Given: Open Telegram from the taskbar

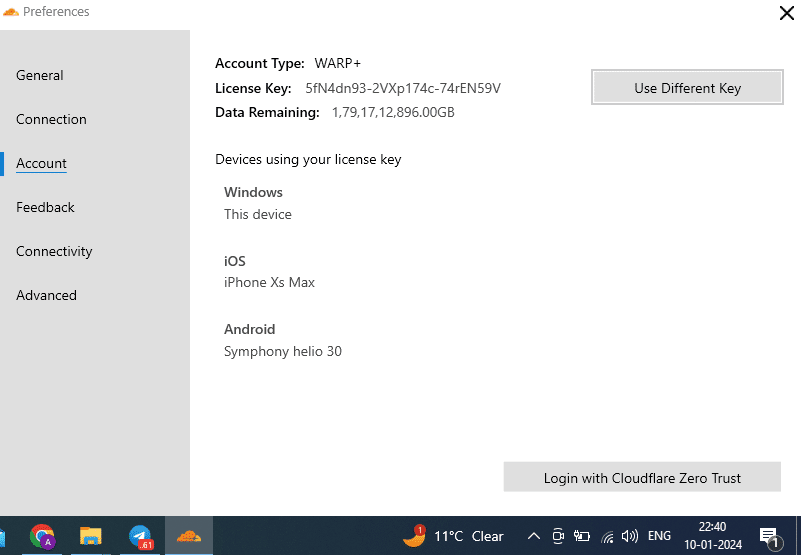Looking at the screenshot, I should pyautogui.click(x=140, y=536).
